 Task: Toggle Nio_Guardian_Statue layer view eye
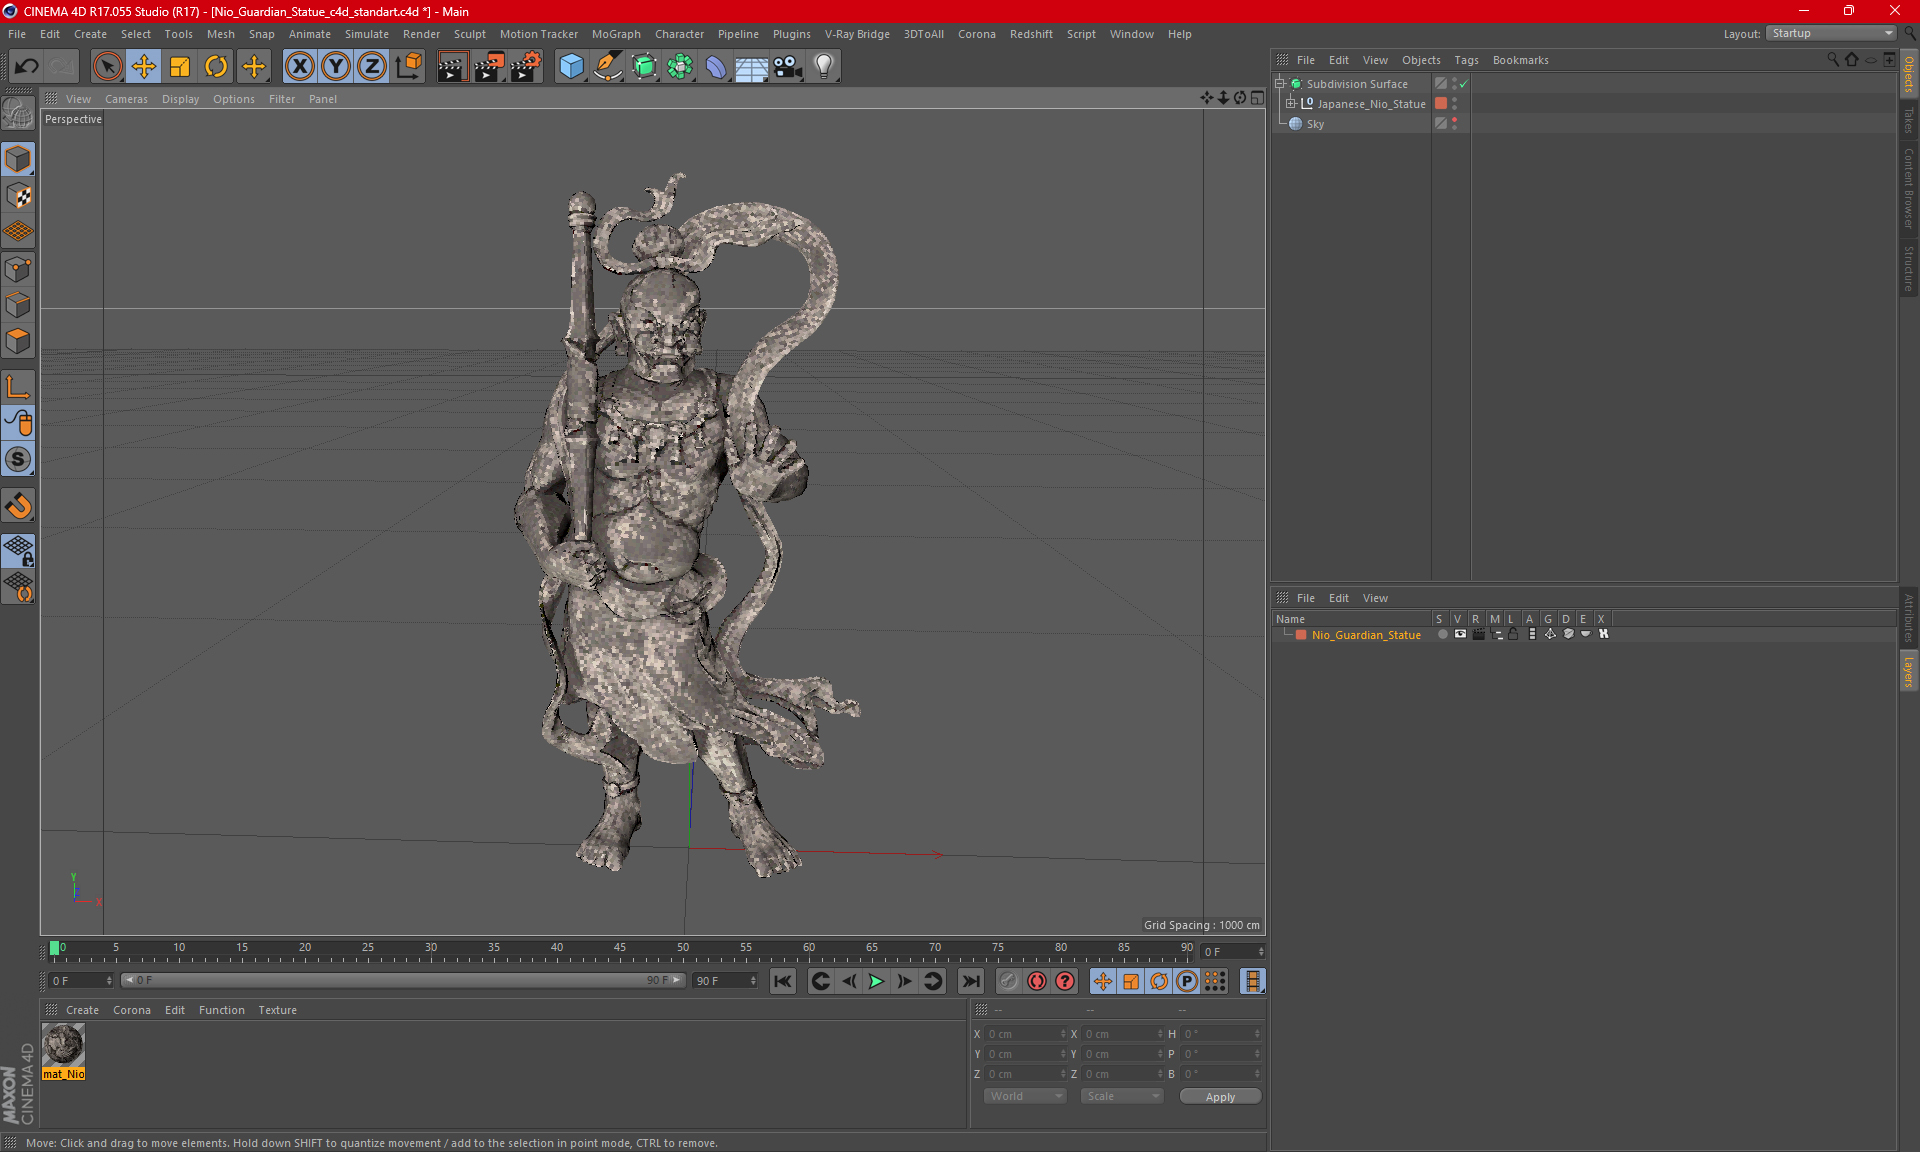coord(1460,634)
